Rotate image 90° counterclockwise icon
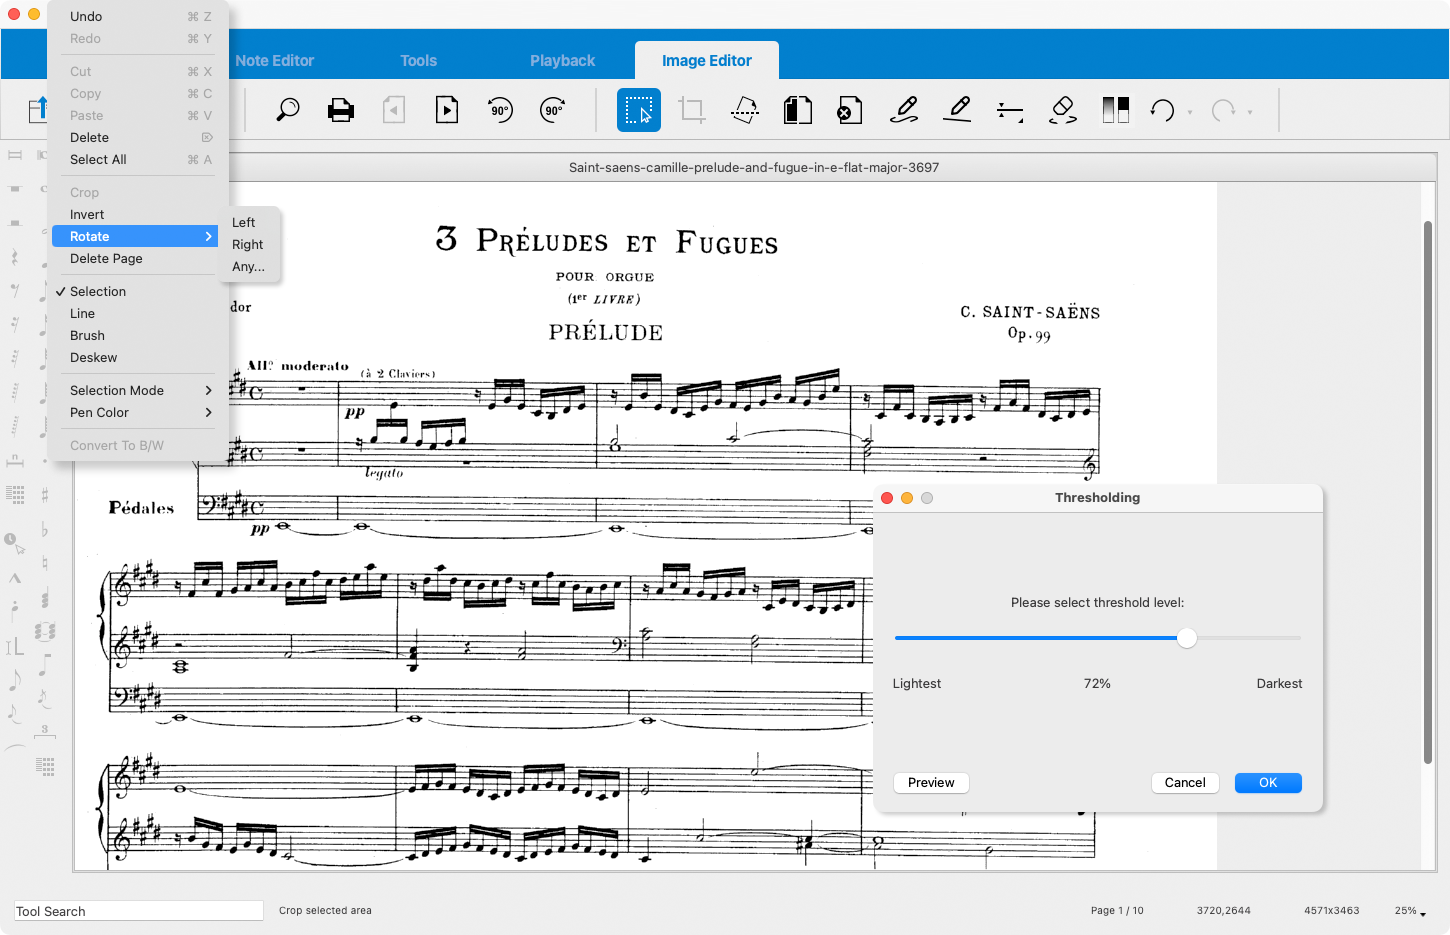This screenshot has height=935, width=1450. [500, 110]
